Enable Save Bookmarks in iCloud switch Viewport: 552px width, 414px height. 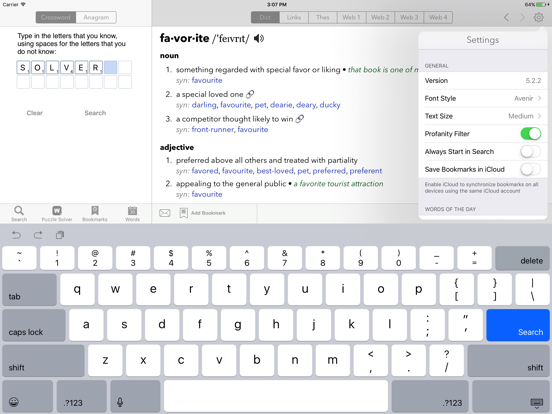[531, 169]
